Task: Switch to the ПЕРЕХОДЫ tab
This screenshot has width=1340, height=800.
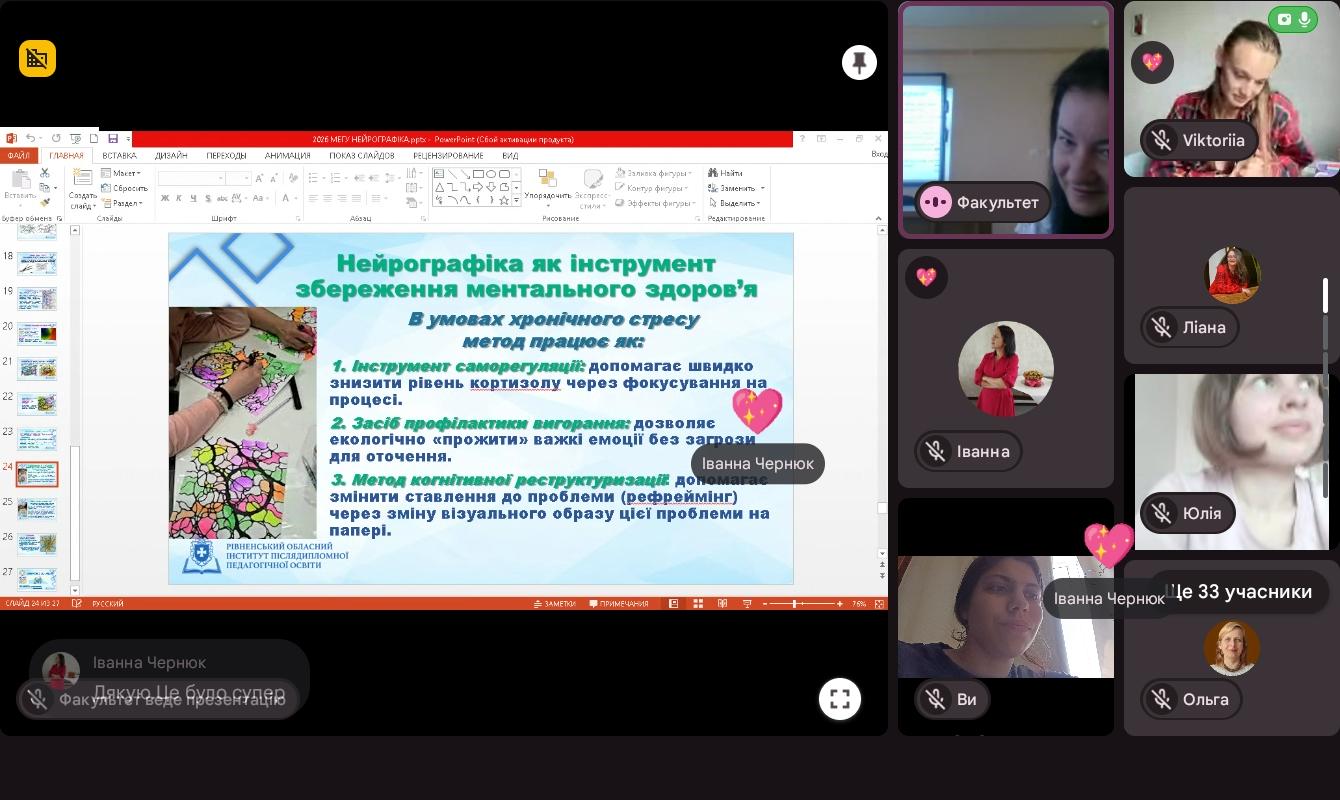Action: click(226, 156)
